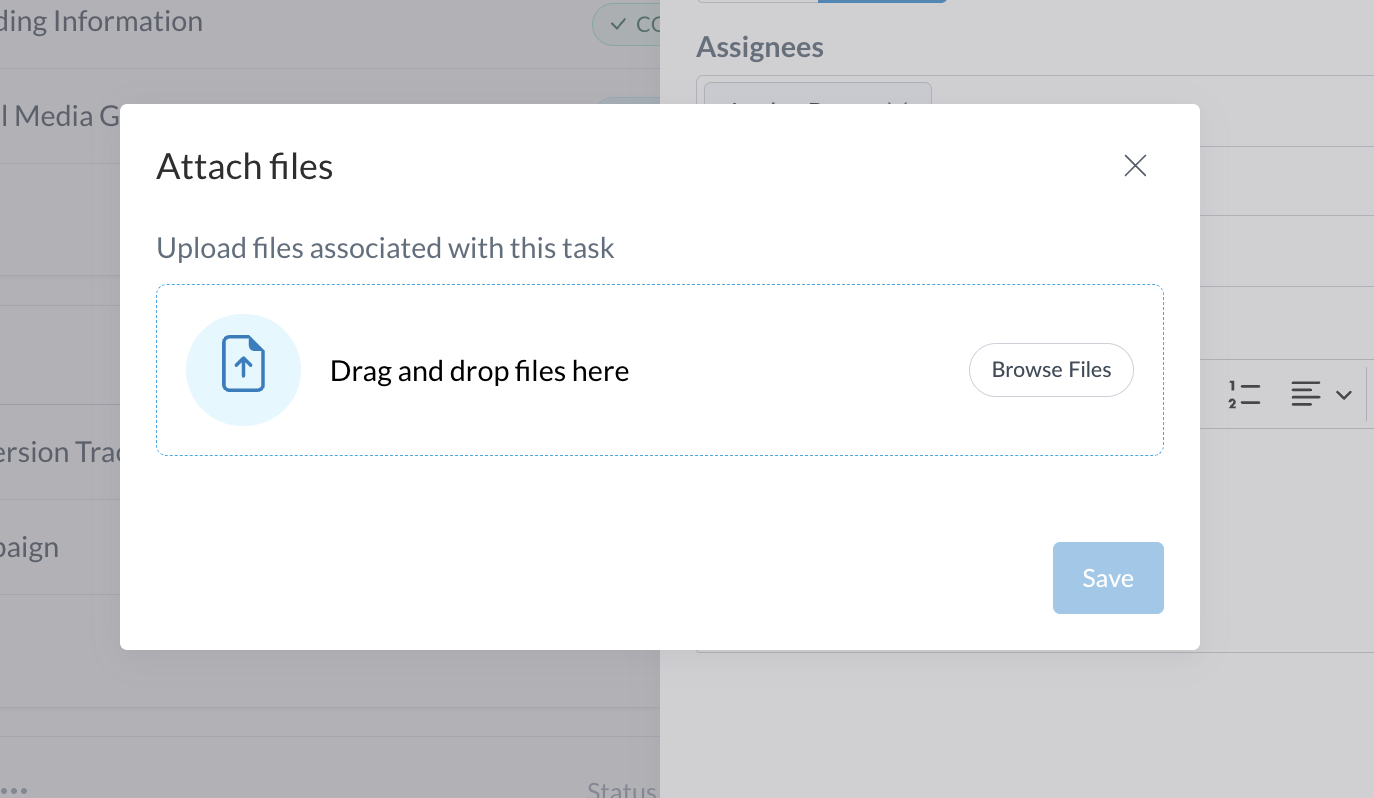Close the Attach files dialog
1374x798 pixels.
[x=1134, y=166]
